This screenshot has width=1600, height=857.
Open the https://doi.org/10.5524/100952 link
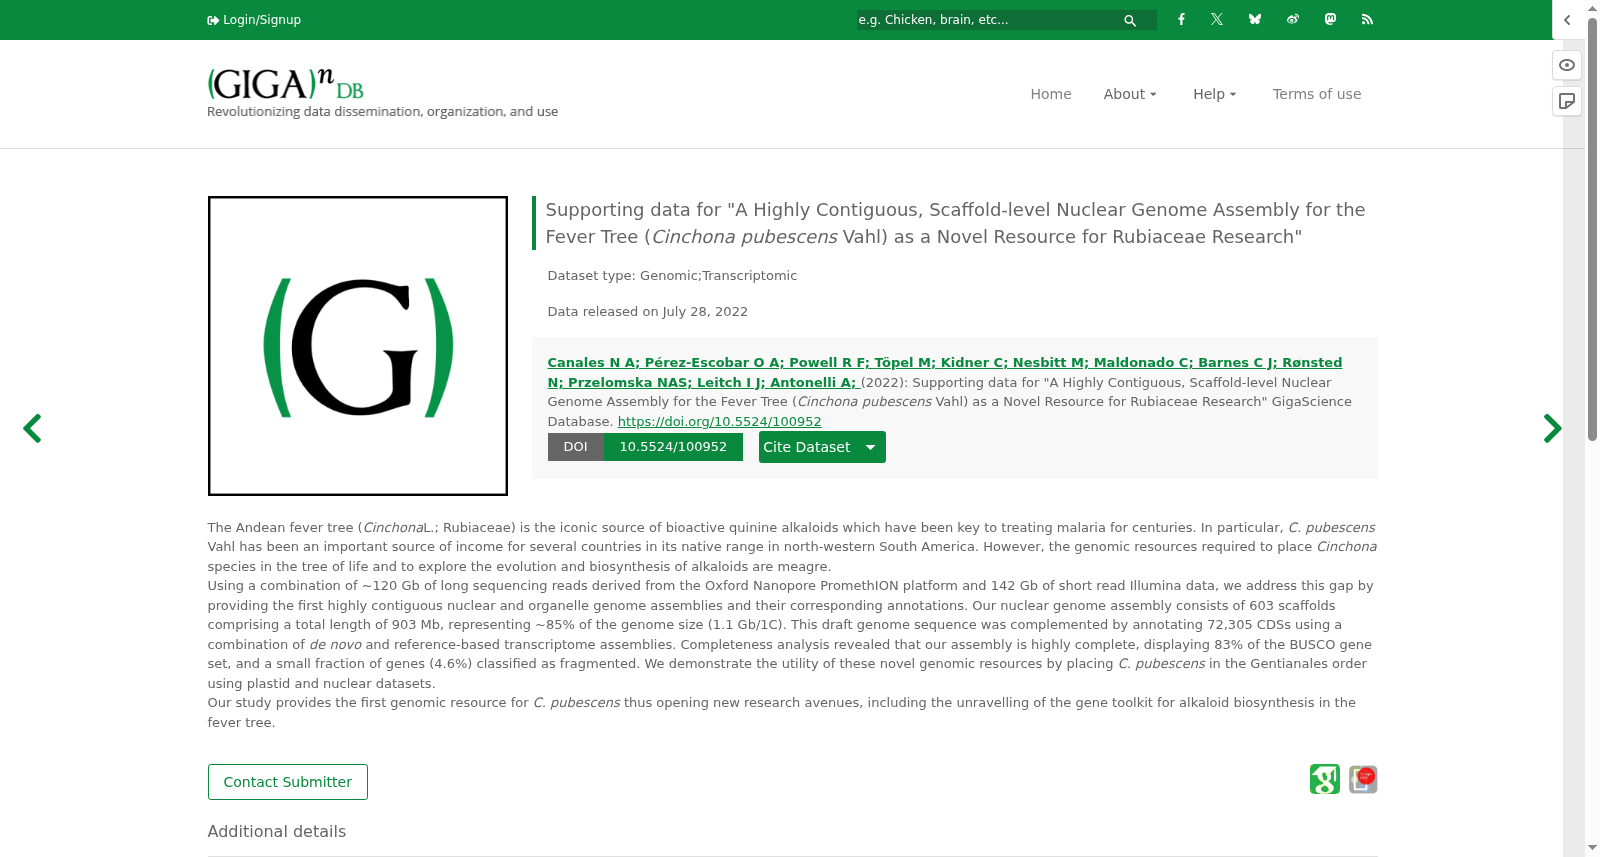coord(719,422)
